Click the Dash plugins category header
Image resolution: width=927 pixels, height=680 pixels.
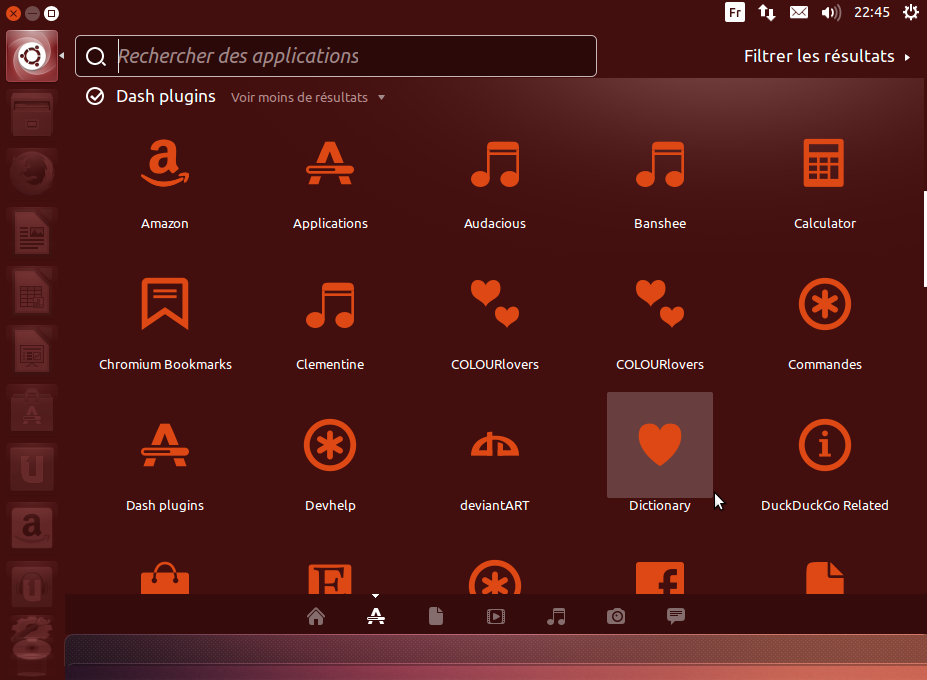pos(166,96)
